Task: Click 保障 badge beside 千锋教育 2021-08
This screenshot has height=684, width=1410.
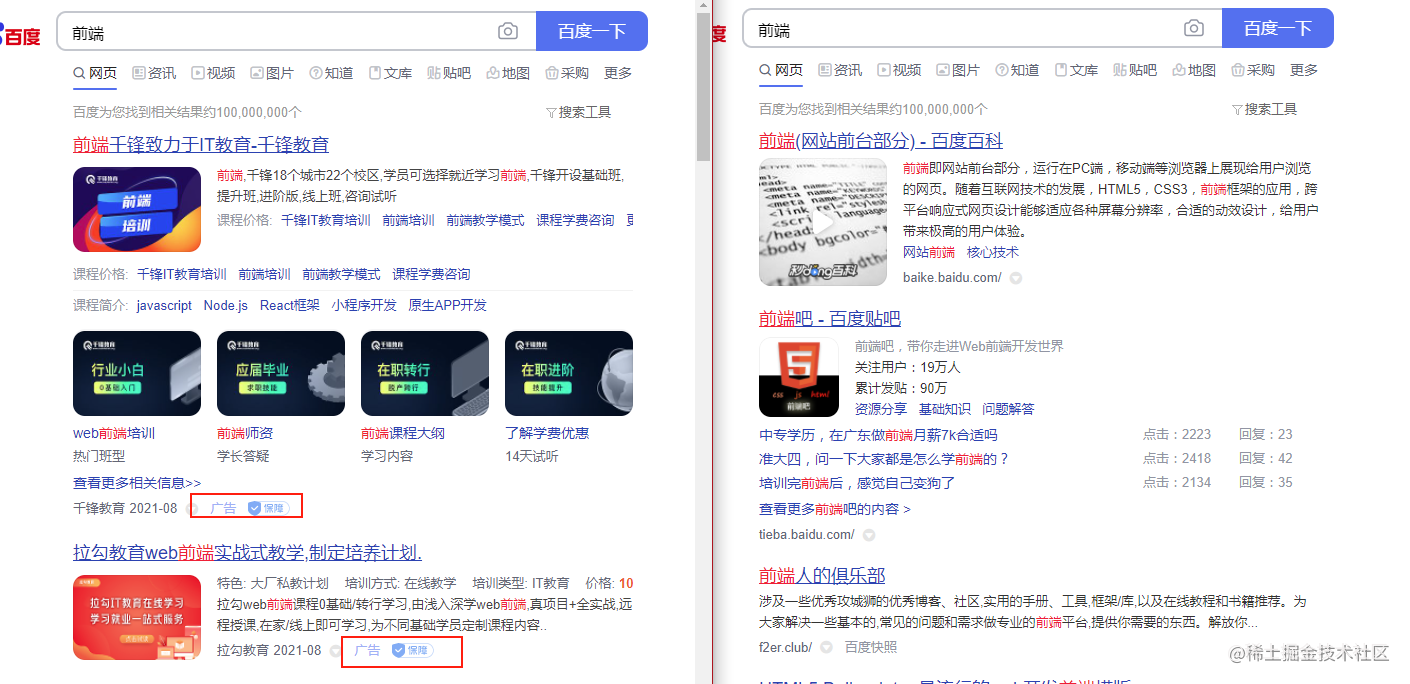Action: 268,508
